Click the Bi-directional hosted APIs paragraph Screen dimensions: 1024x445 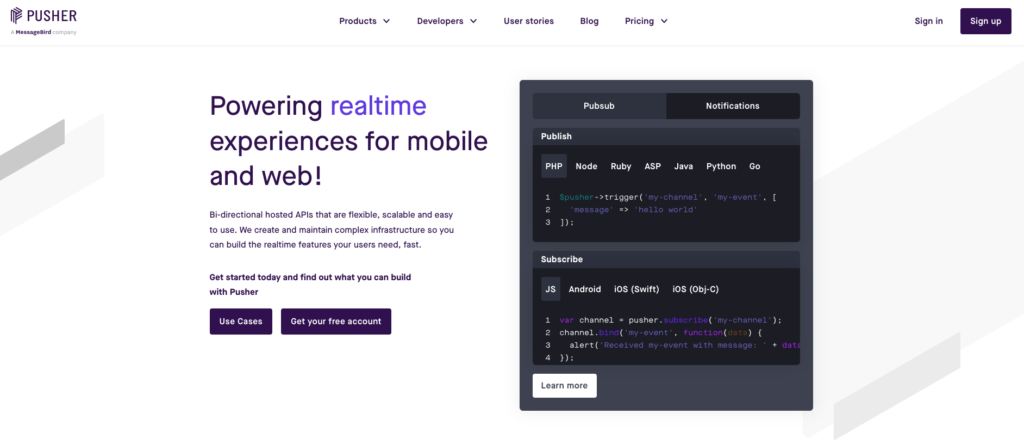tap(332, 230)
